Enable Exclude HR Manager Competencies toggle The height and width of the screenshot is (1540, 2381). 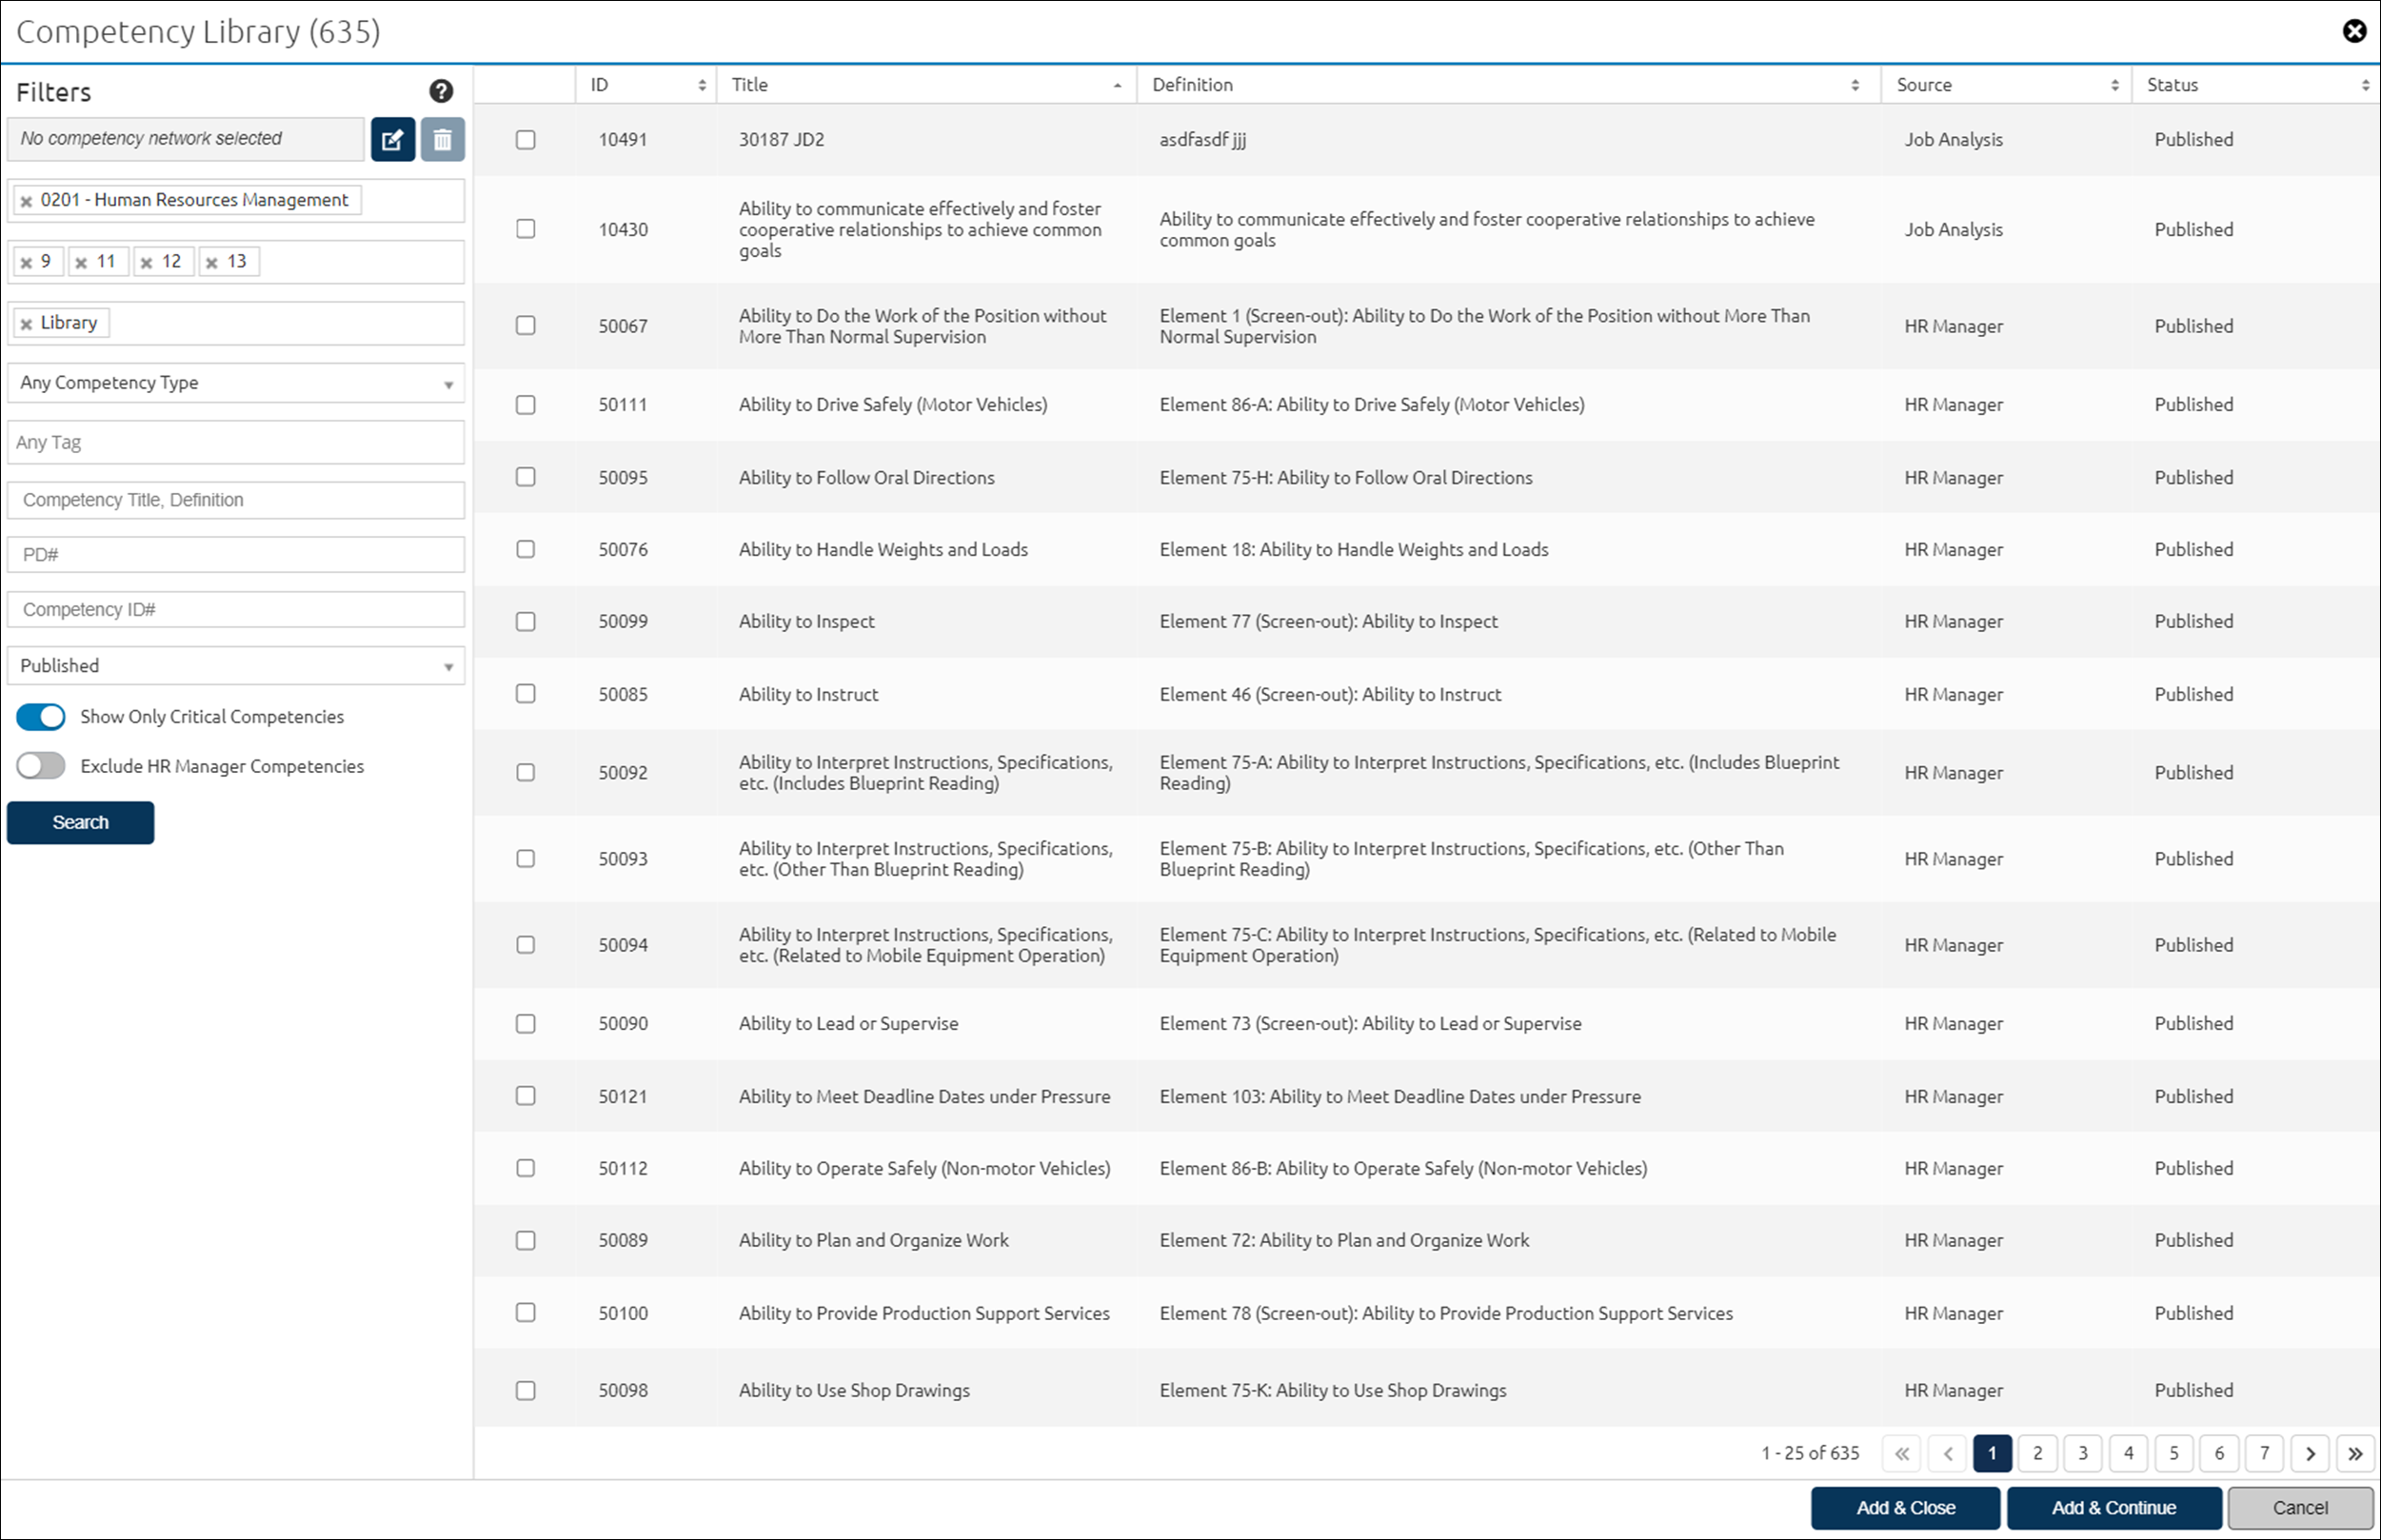(41, 766)
